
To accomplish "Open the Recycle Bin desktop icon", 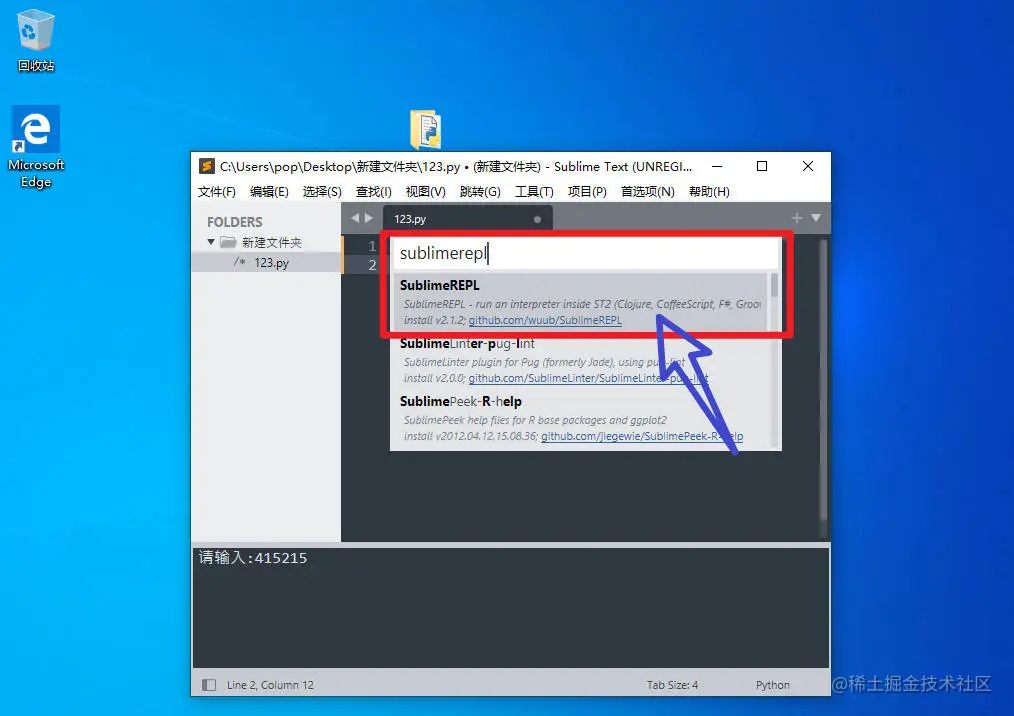I will click(36, 40).
